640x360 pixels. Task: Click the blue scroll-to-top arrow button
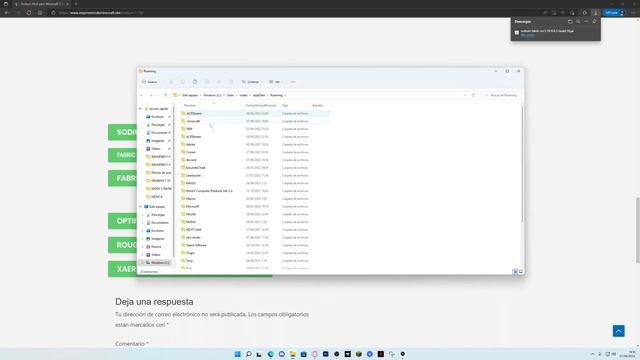pyautogui.click(x=618, y=331)
